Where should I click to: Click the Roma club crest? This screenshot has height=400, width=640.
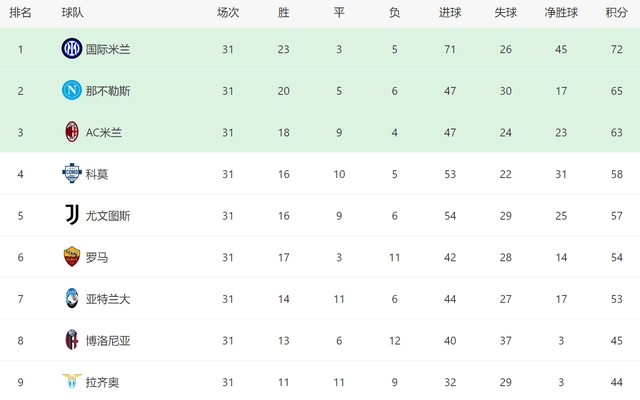pos(71,257)
